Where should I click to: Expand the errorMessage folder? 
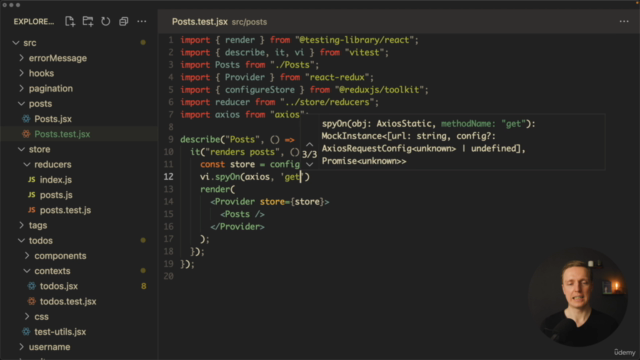[x=21, y=58]
